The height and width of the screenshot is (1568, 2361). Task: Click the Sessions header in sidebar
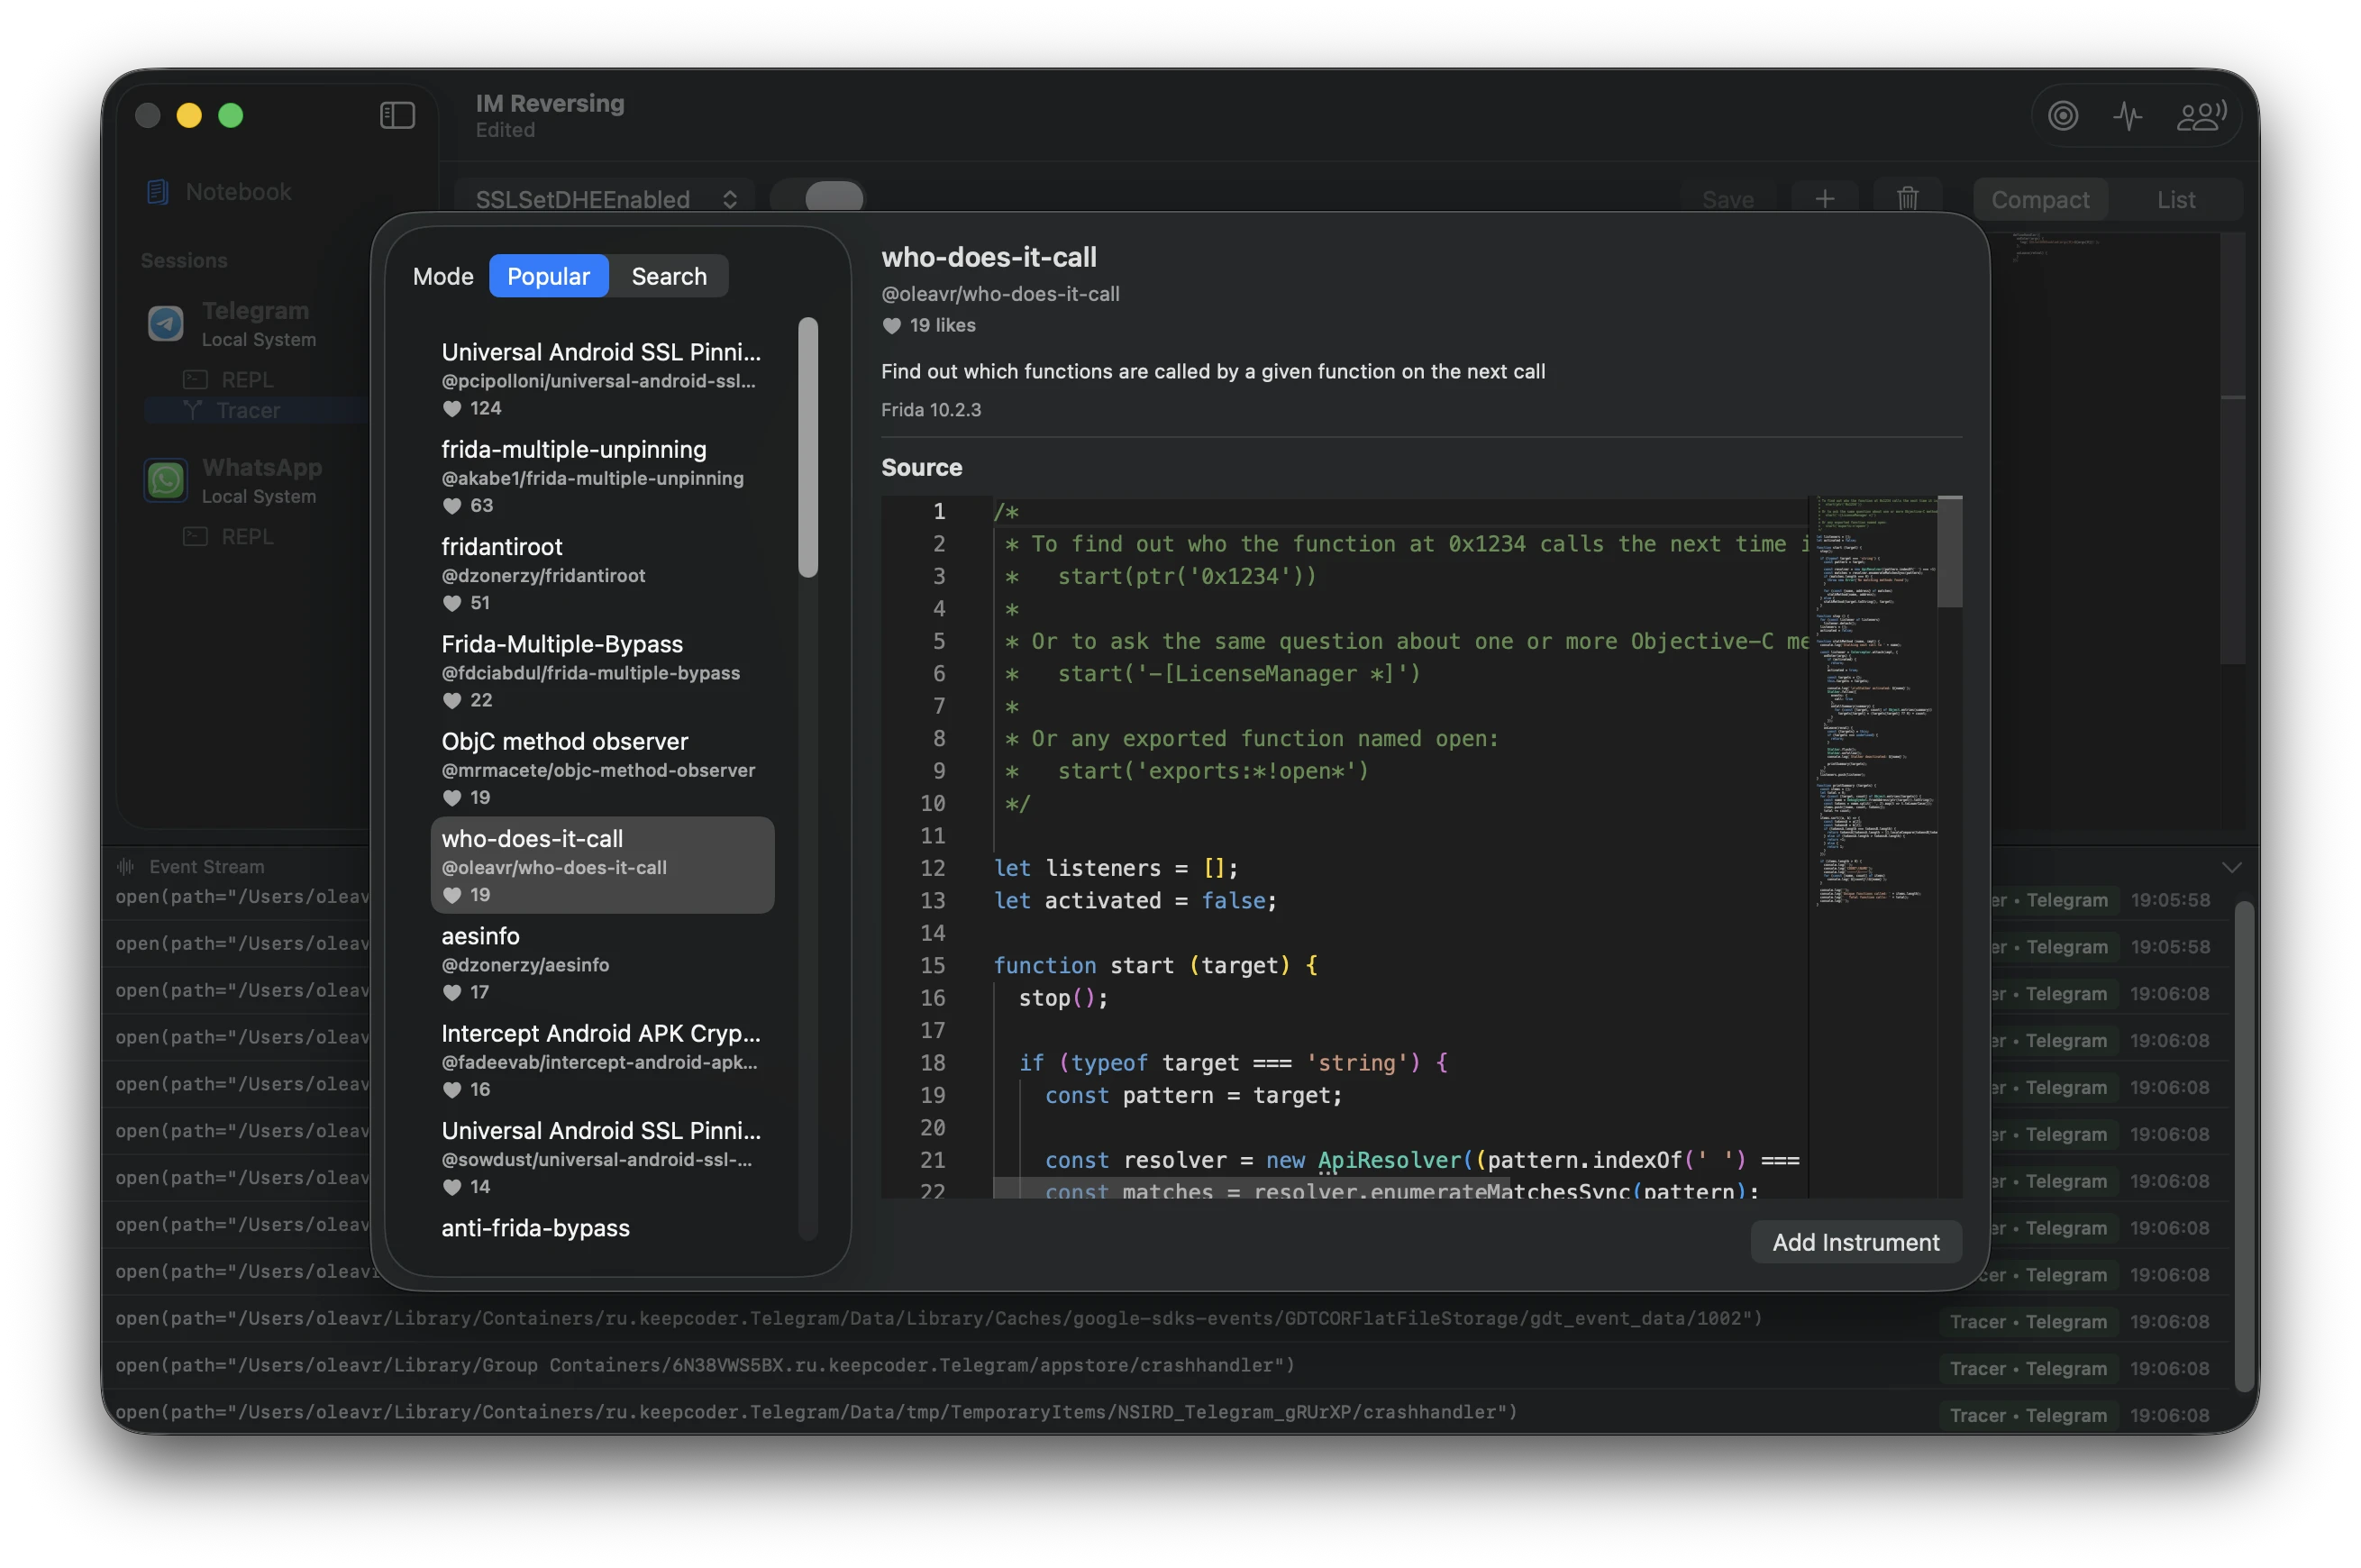tap(184, 260)
